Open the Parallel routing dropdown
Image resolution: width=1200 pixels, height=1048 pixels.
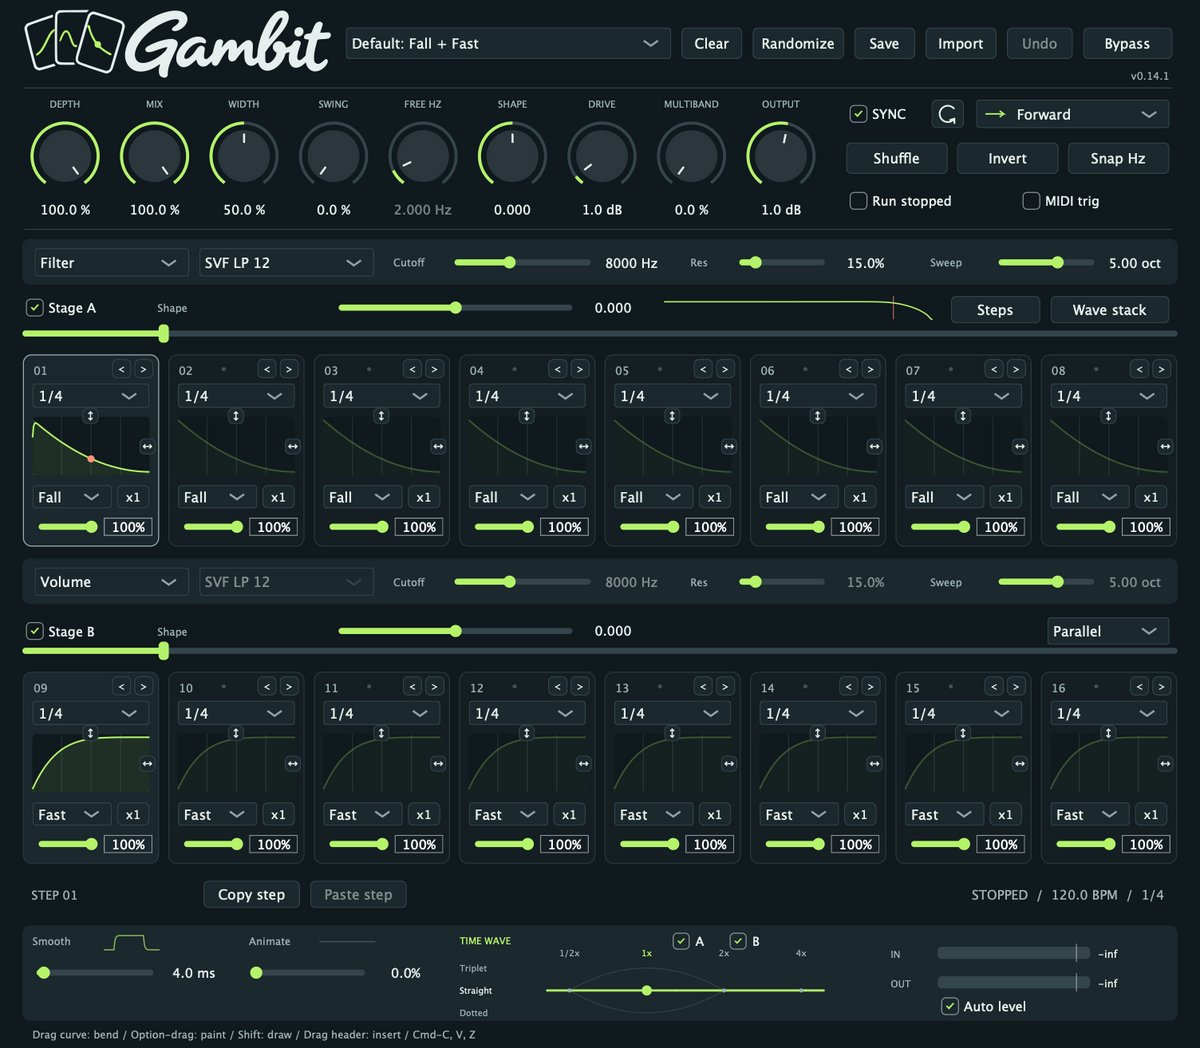click(1108, 631)
